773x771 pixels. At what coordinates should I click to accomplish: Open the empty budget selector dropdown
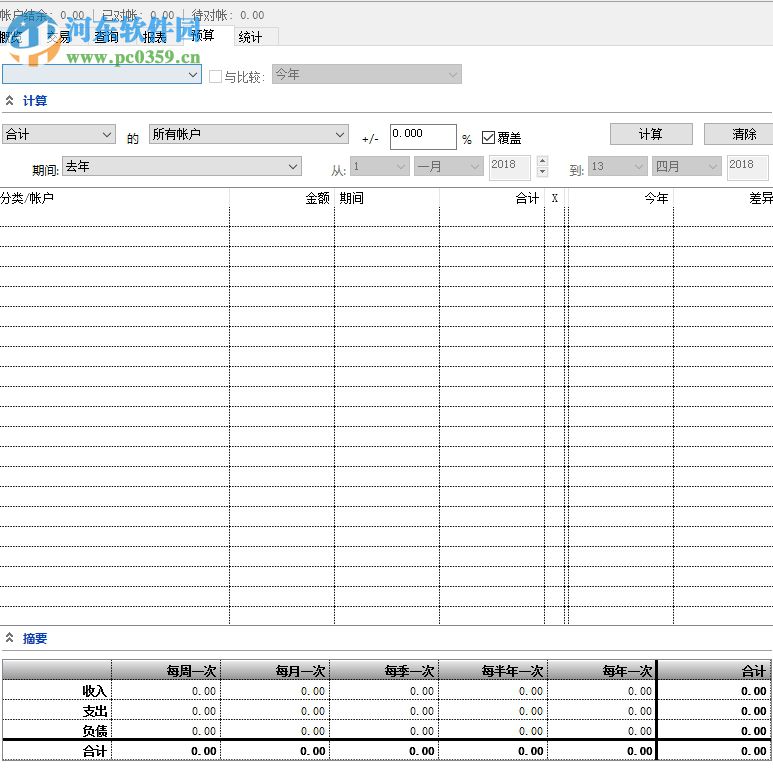(102, 75)
